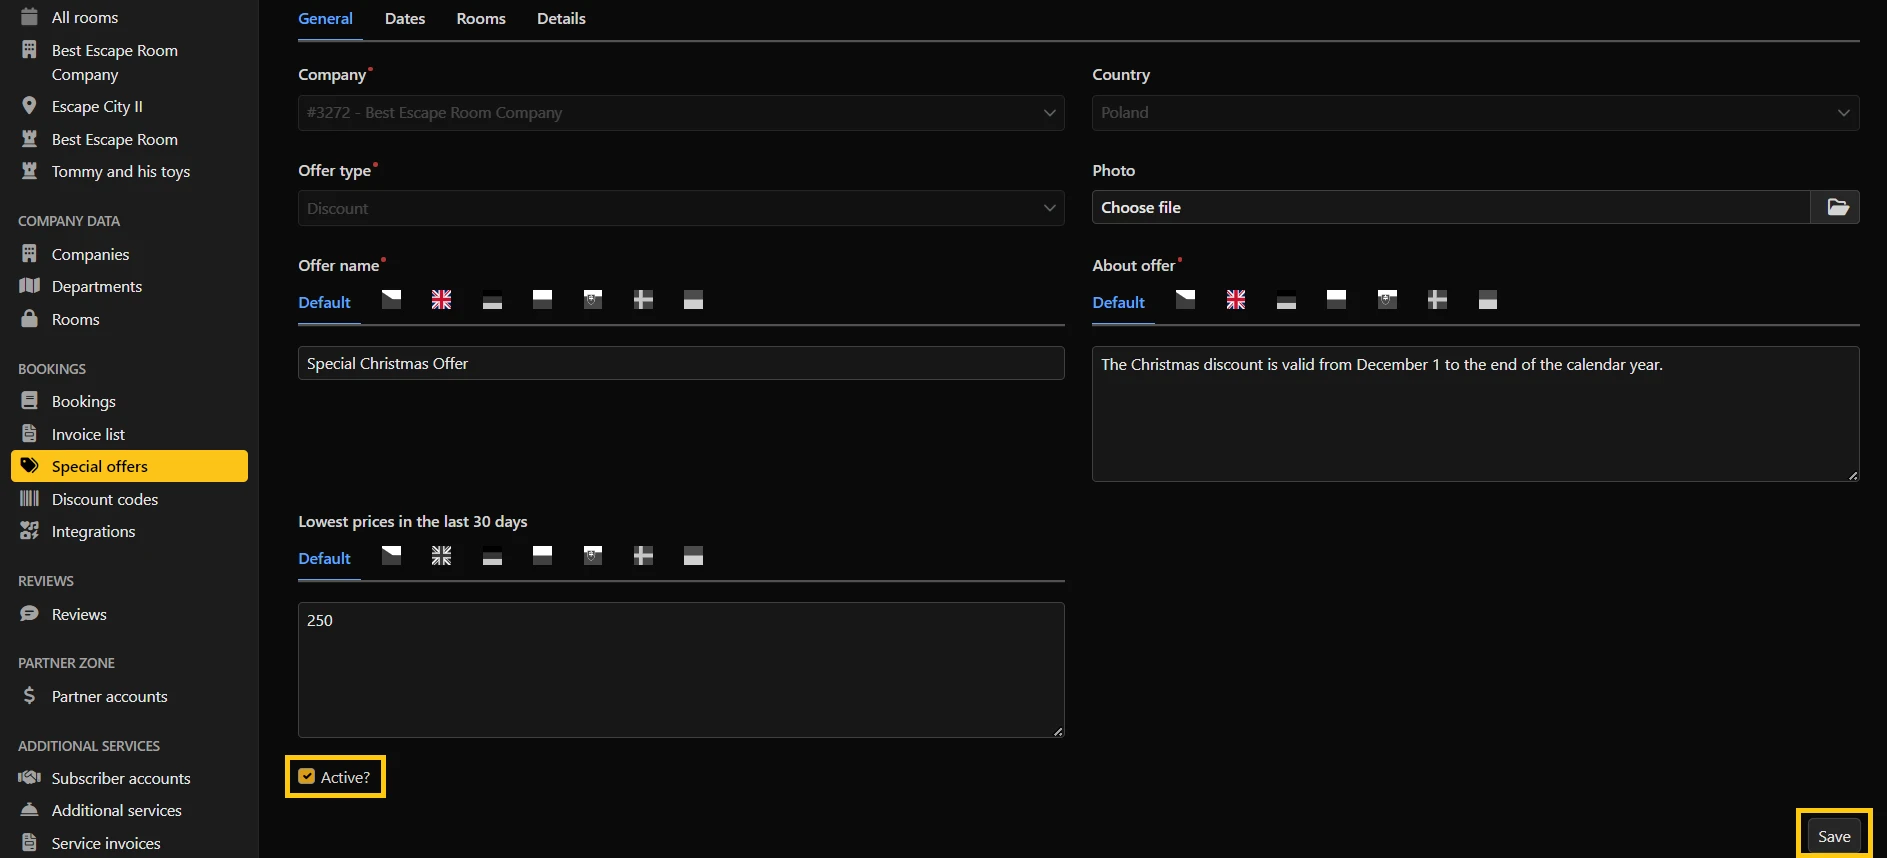1887x858 pixels.
Task: Open the photo file browse folder icon
Action: tap(1836, 207)
